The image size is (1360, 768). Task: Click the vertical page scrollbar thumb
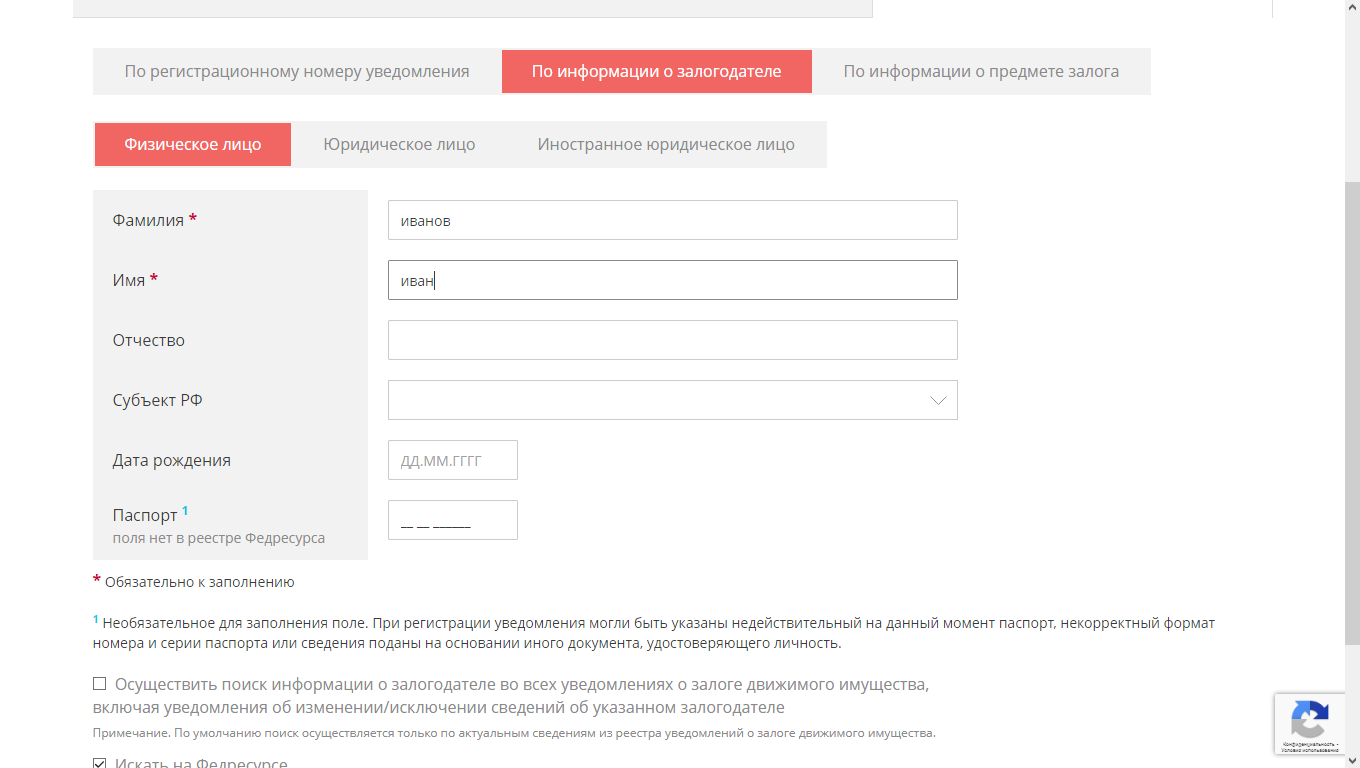click(1352, 410)
